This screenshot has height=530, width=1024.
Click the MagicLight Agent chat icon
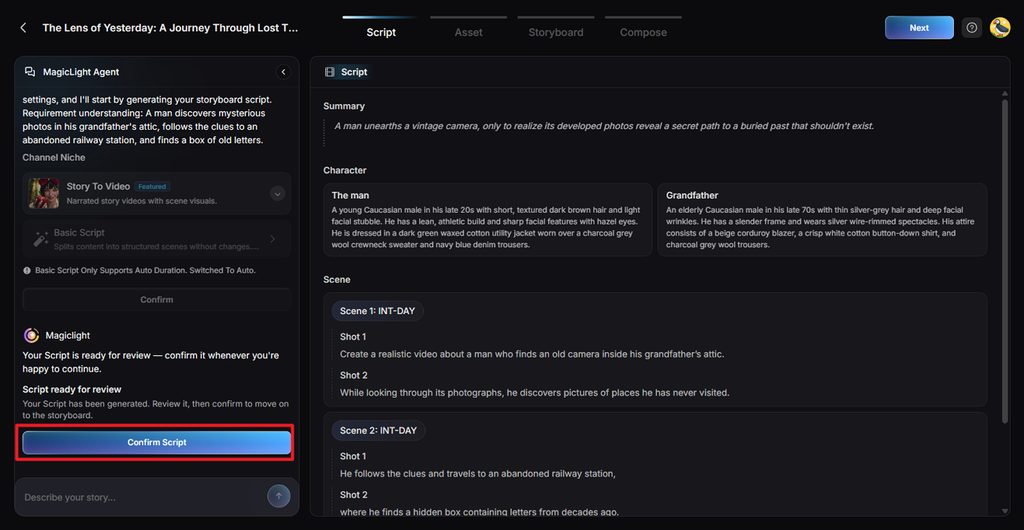30,72
